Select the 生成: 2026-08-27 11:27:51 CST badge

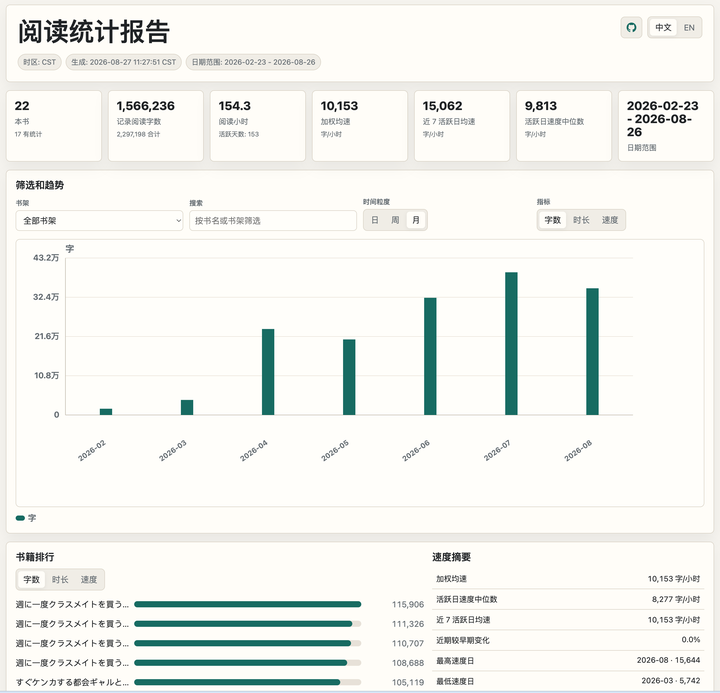coord(124,62)
